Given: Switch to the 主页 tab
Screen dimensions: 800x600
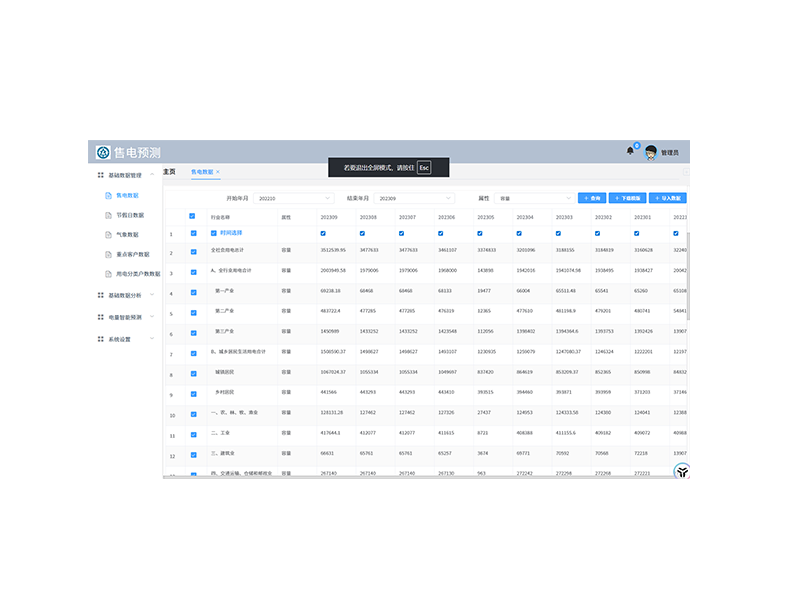Looking at the screenshot, I should [170, 172].
